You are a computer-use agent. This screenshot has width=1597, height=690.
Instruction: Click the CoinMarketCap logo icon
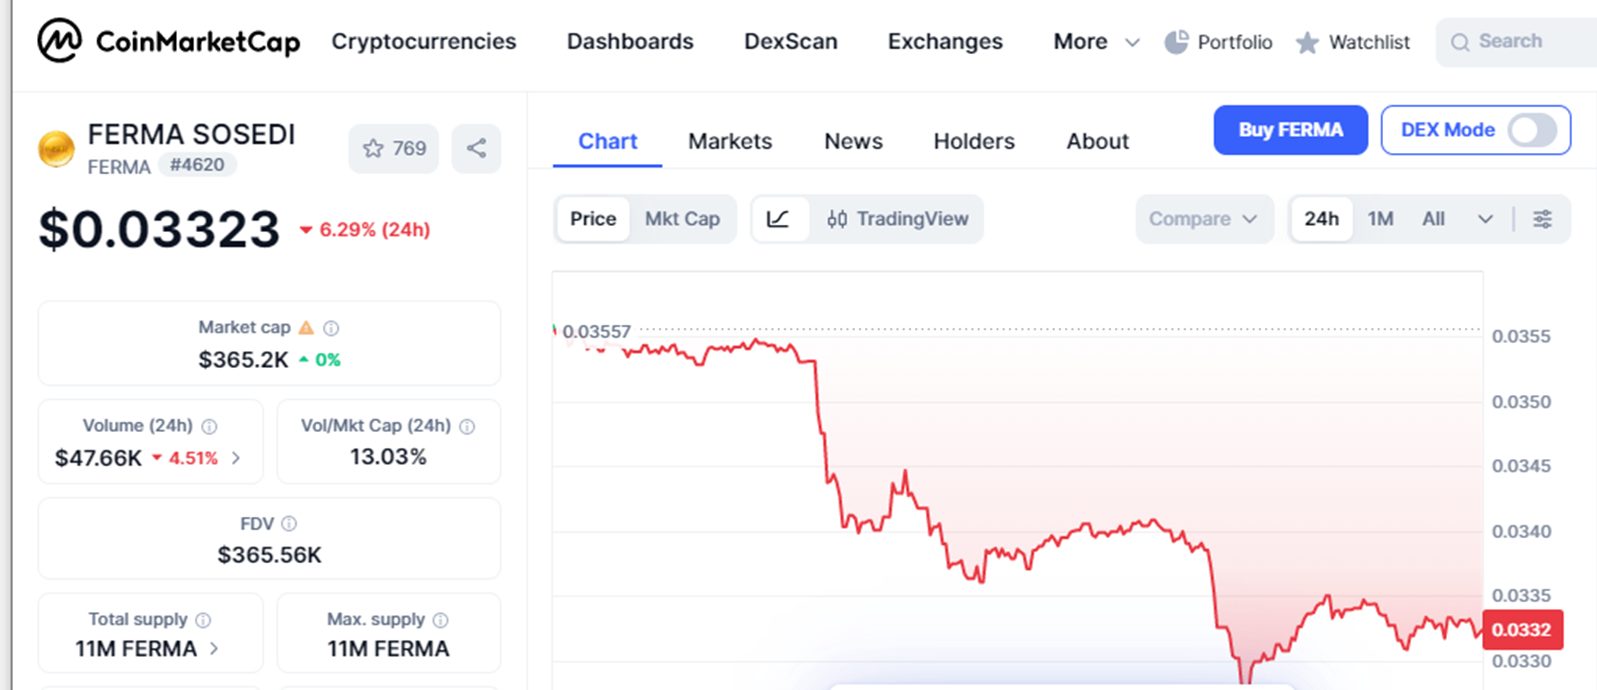click(x=59, y=41)
